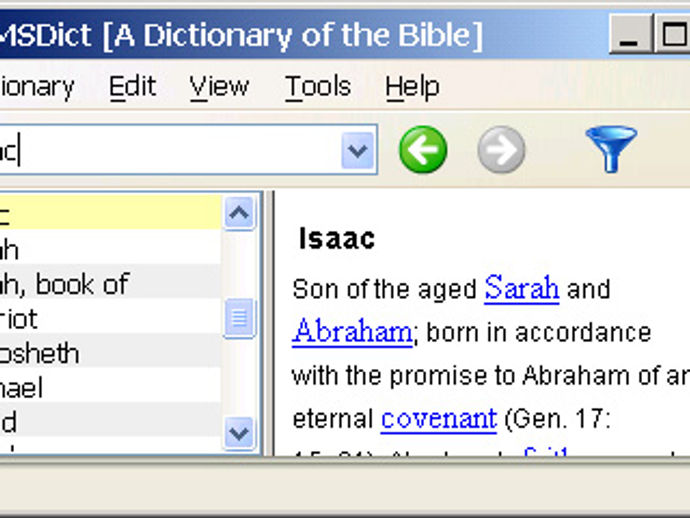This screenshot has height=518, width=690.
Task: Follow the Abraham hyperlink
Action: pos(352,331)
